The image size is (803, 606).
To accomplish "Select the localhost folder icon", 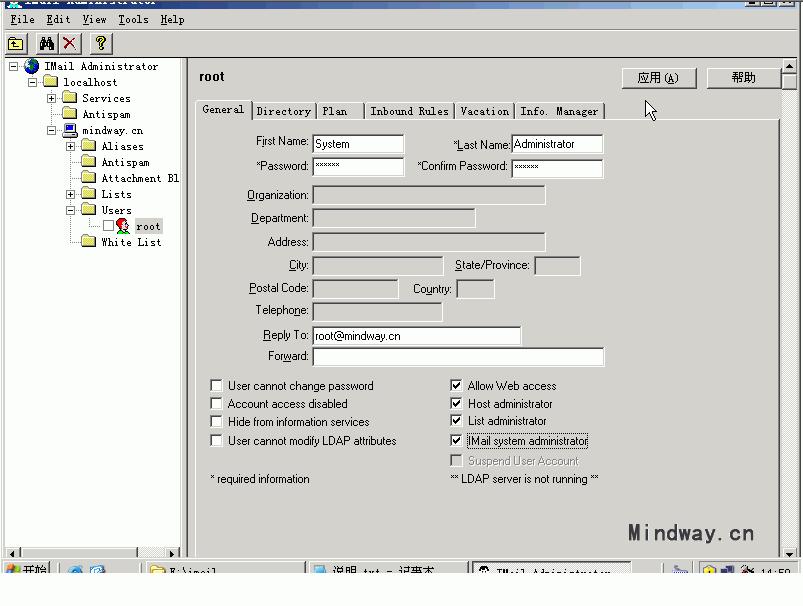I will pos(50,81).
